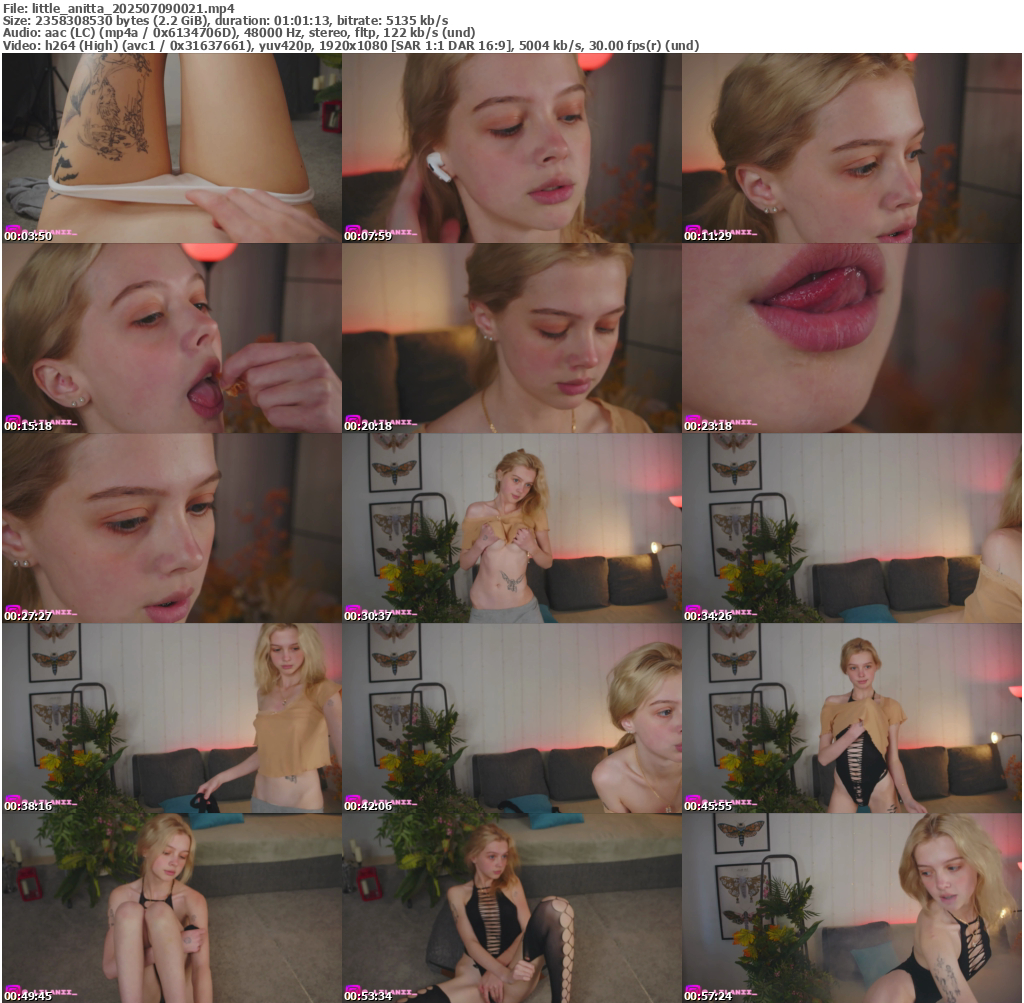Select the frame stamped 00:30:37
The image size is (1024, 1003).
(512, 528)
